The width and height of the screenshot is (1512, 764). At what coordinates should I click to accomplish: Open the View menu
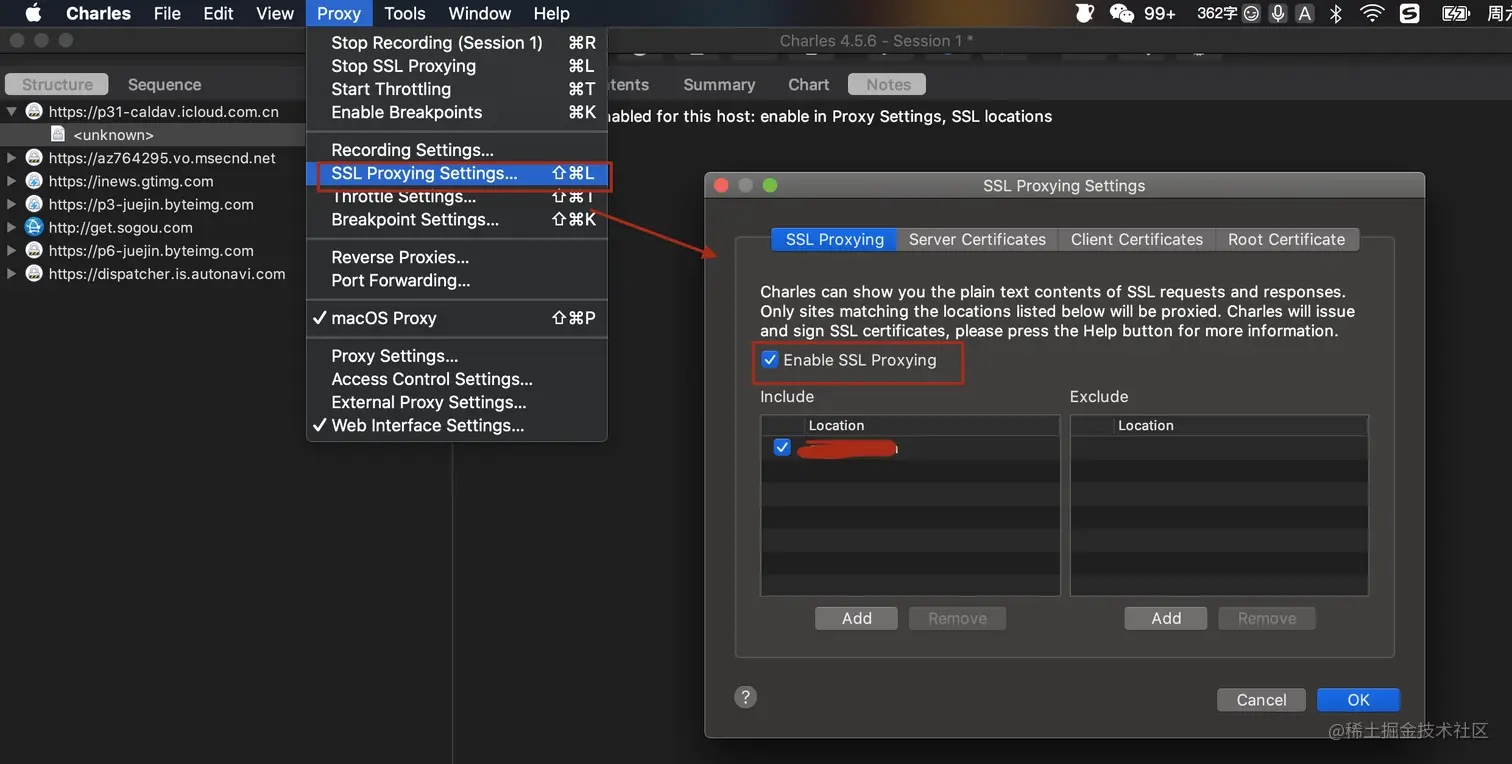point(274,13)
